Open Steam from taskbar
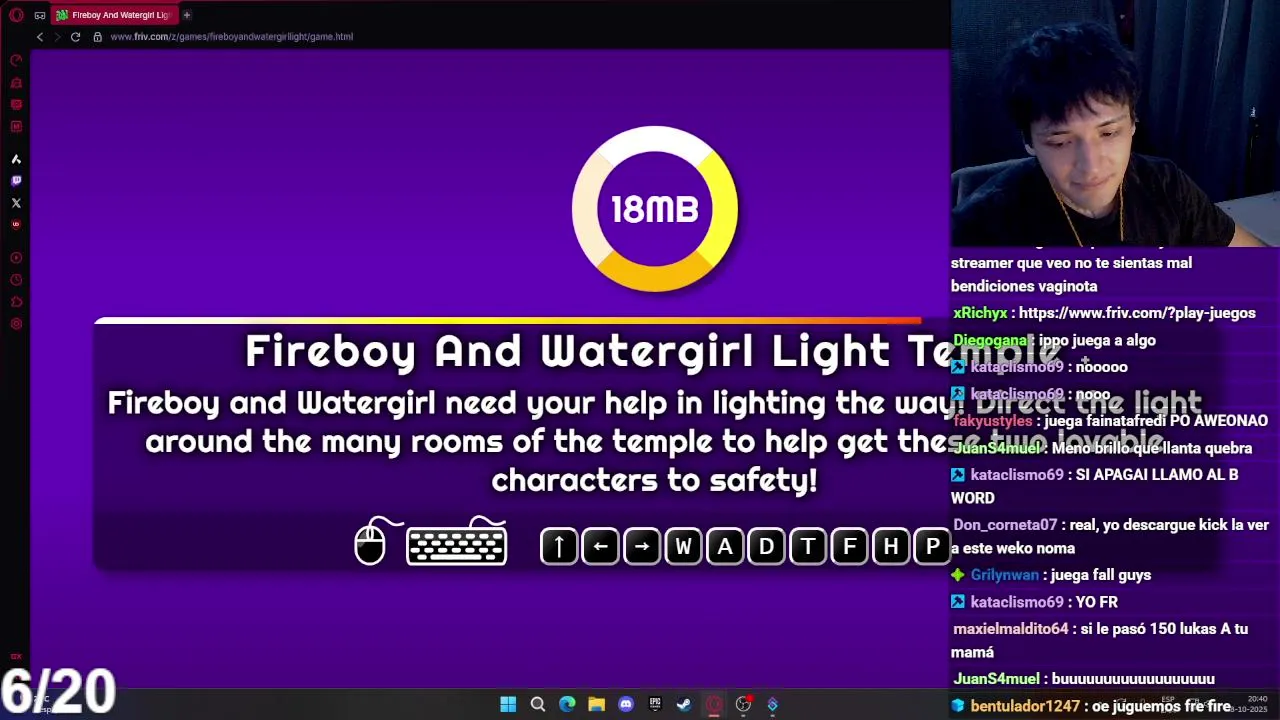Viewport: 1280px width, 720px height. click(684, 704)
